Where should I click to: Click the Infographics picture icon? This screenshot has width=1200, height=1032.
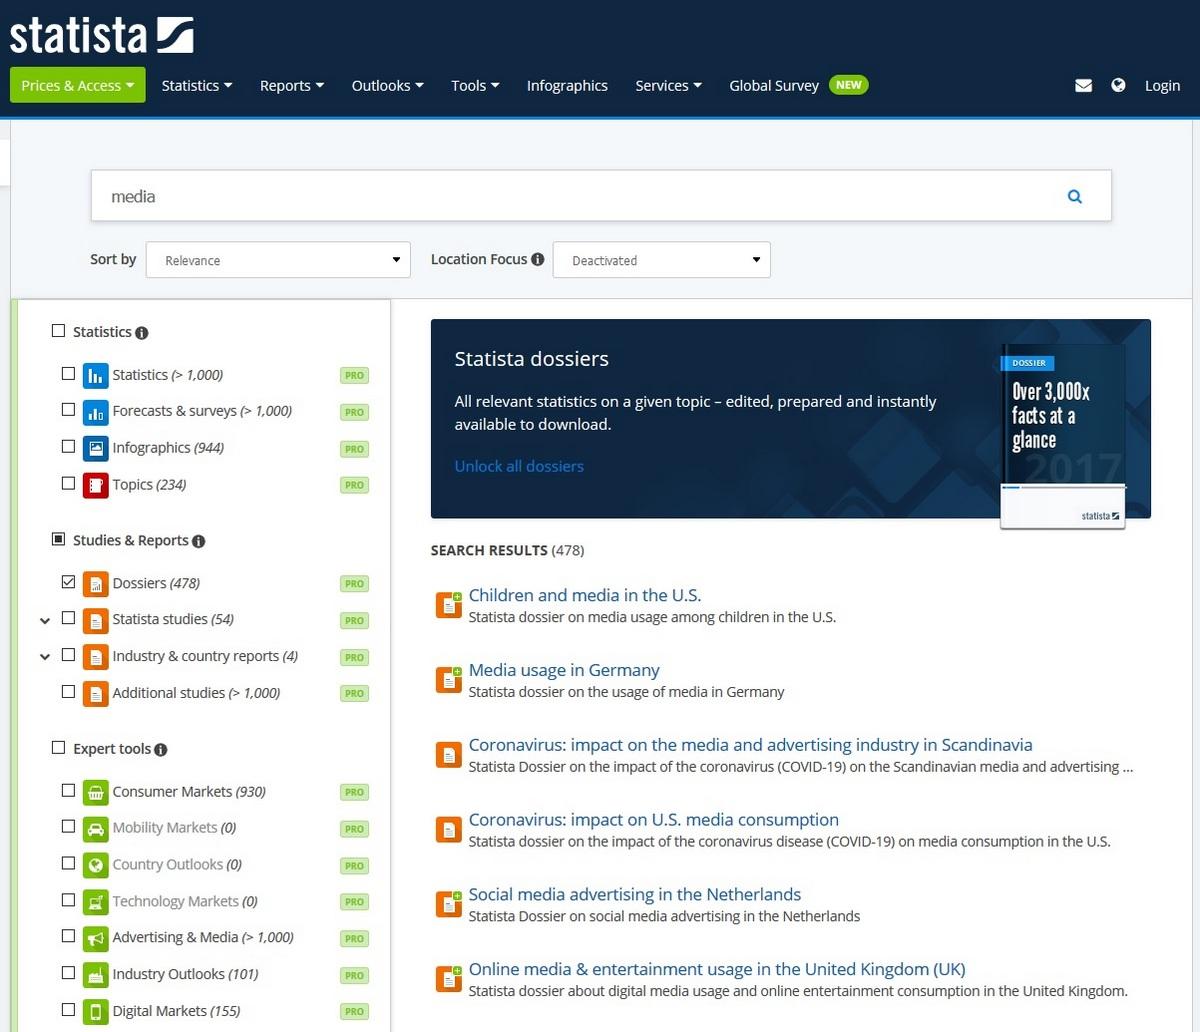pyautogui.click(x=95, y=449)
